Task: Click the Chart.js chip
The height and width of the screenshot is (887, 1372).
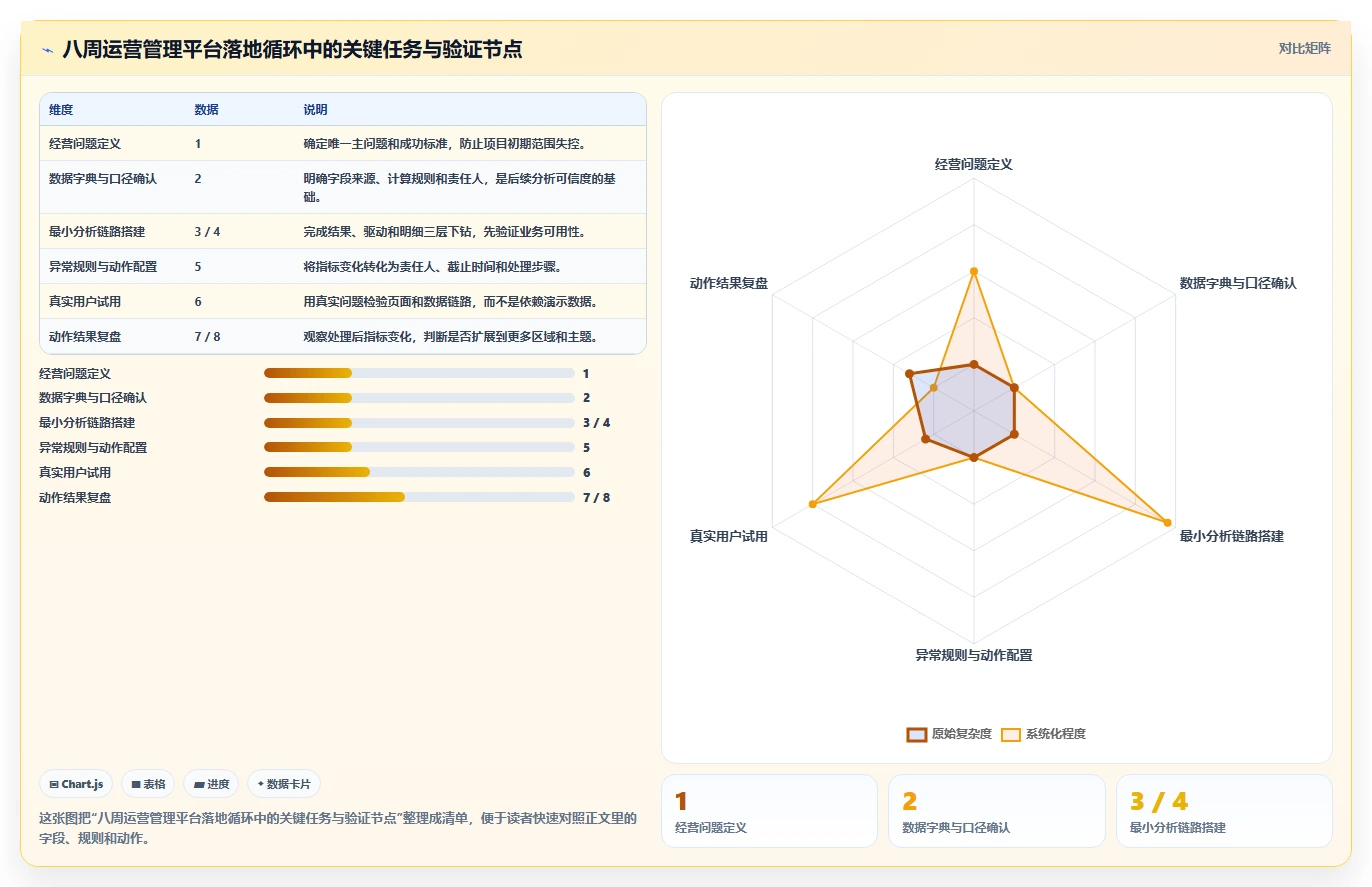Action: click(x=77, y=784)
